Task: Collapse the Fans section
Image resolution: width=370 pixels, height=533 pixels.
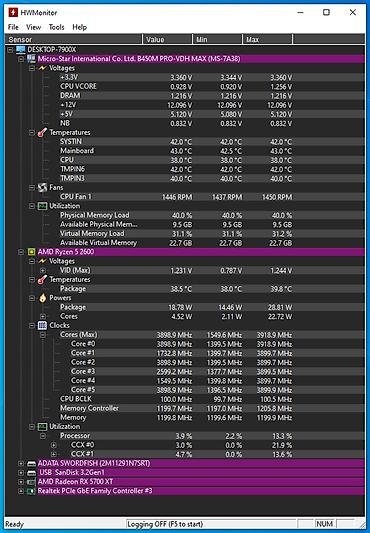Action: (x=32, y=188)
